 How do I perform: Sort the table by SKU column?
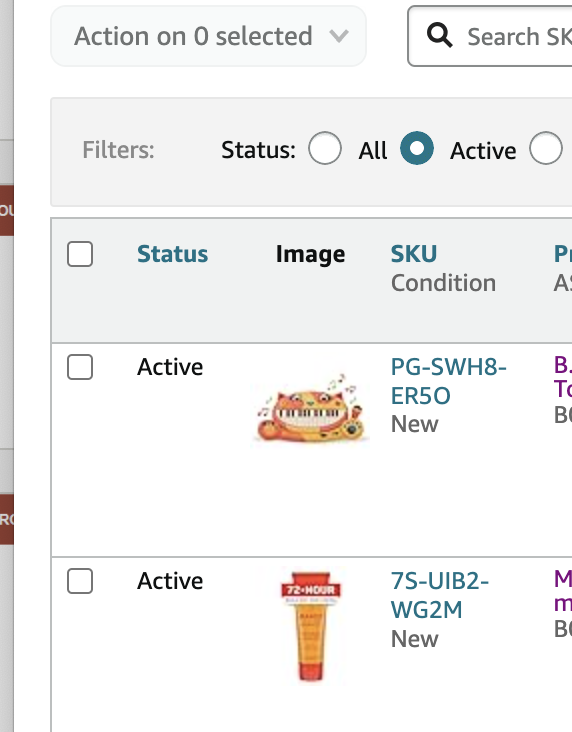[x=414, y=254]
